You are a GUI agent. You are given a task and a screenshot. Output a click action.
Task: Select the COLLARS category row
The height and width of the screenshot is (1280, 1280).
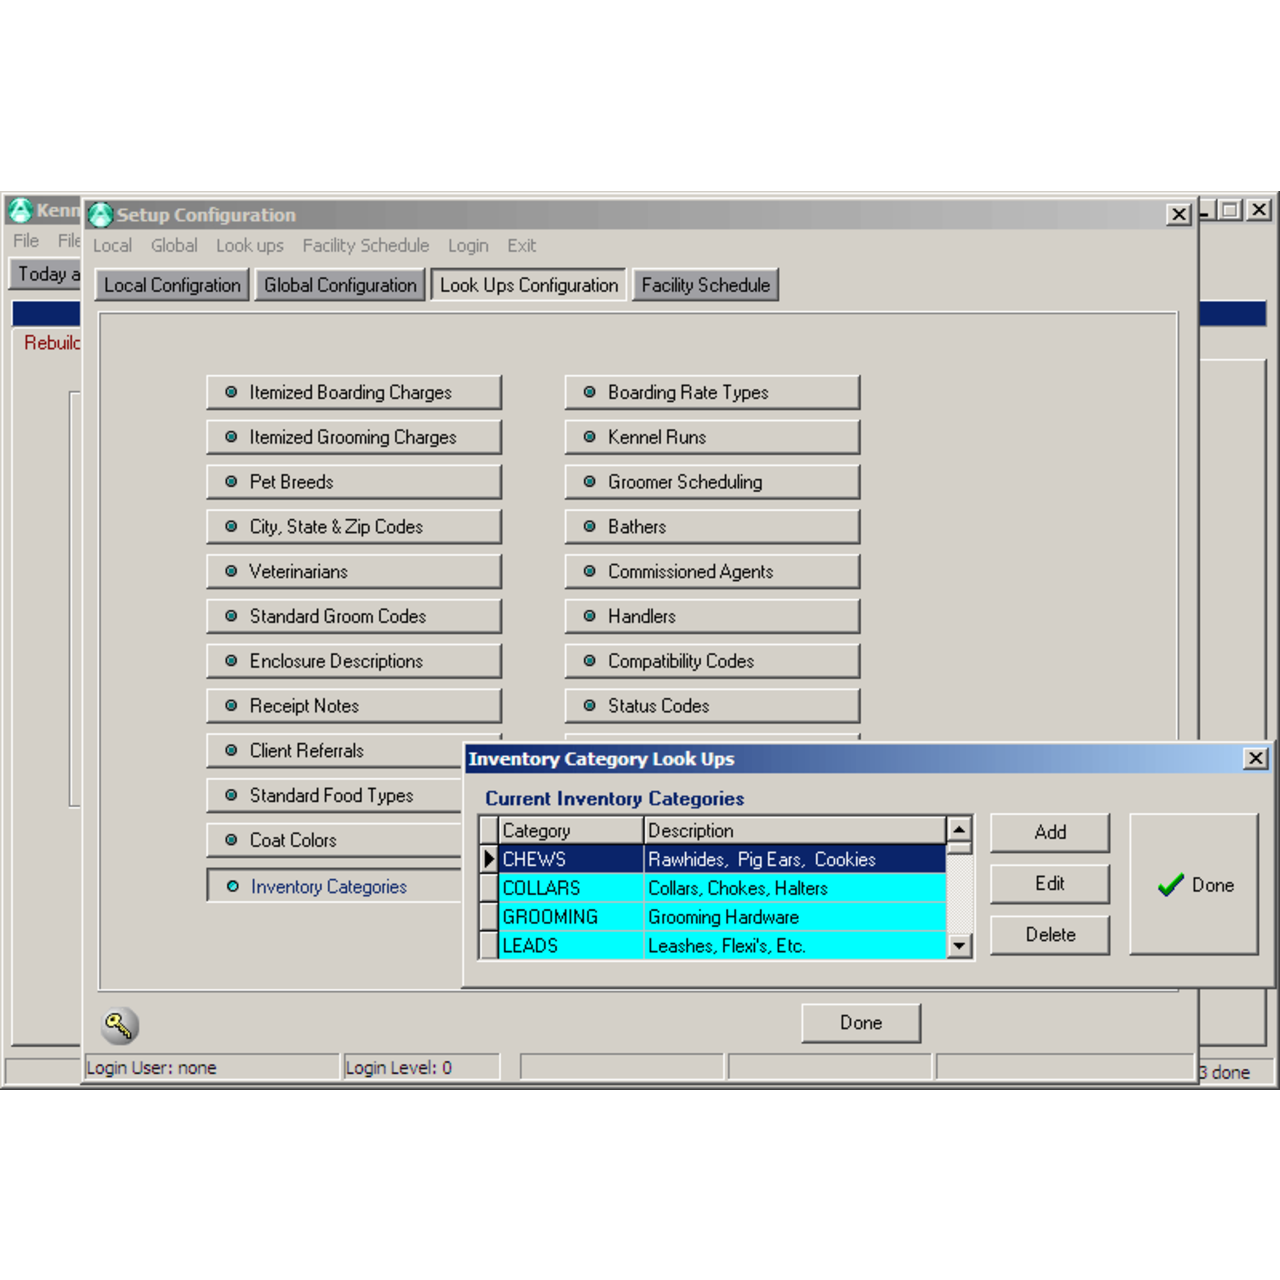tap(570, 888)
